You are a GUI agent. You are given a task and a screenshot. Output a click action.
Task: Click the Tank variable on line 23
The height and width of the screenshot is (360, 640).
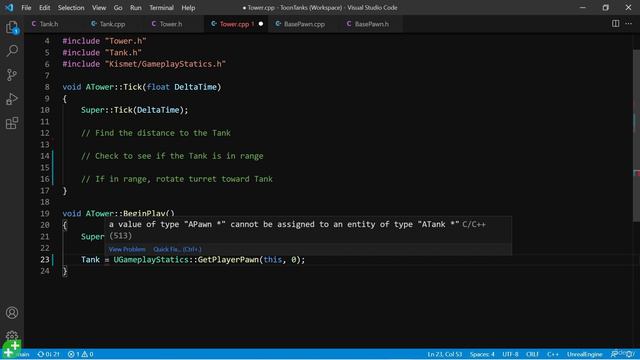click(90, 260)
